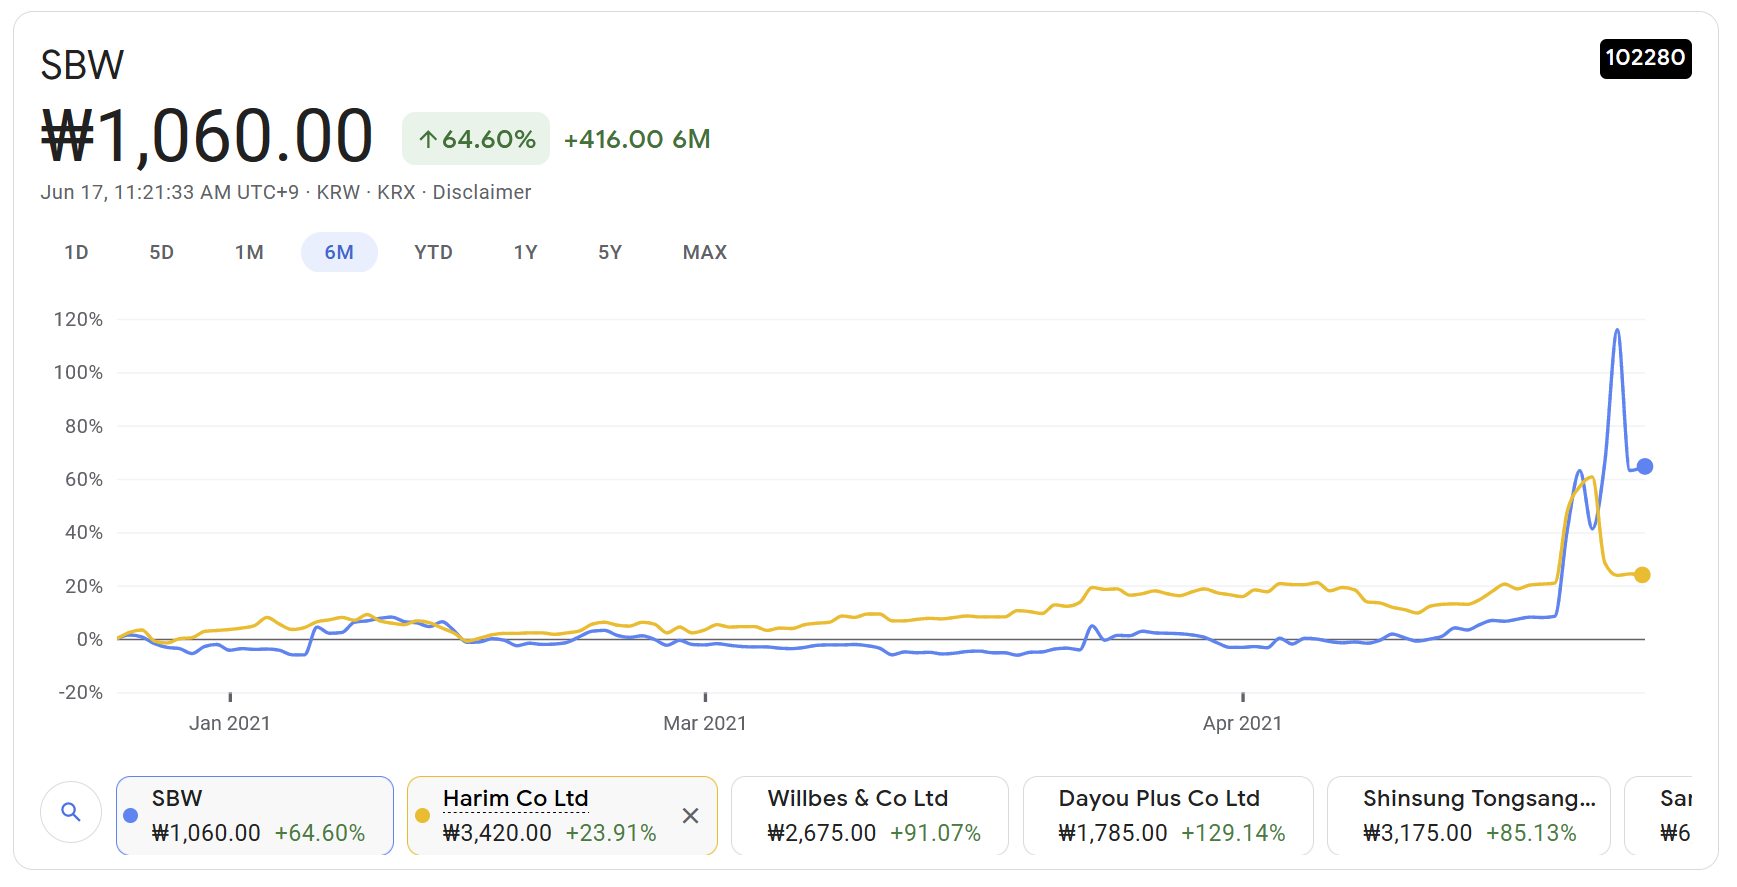Viewport: 1737px width, 887px height.
Task: Add Willbes & Co Ltd to comparison
Action: click(x=869, y=816)
